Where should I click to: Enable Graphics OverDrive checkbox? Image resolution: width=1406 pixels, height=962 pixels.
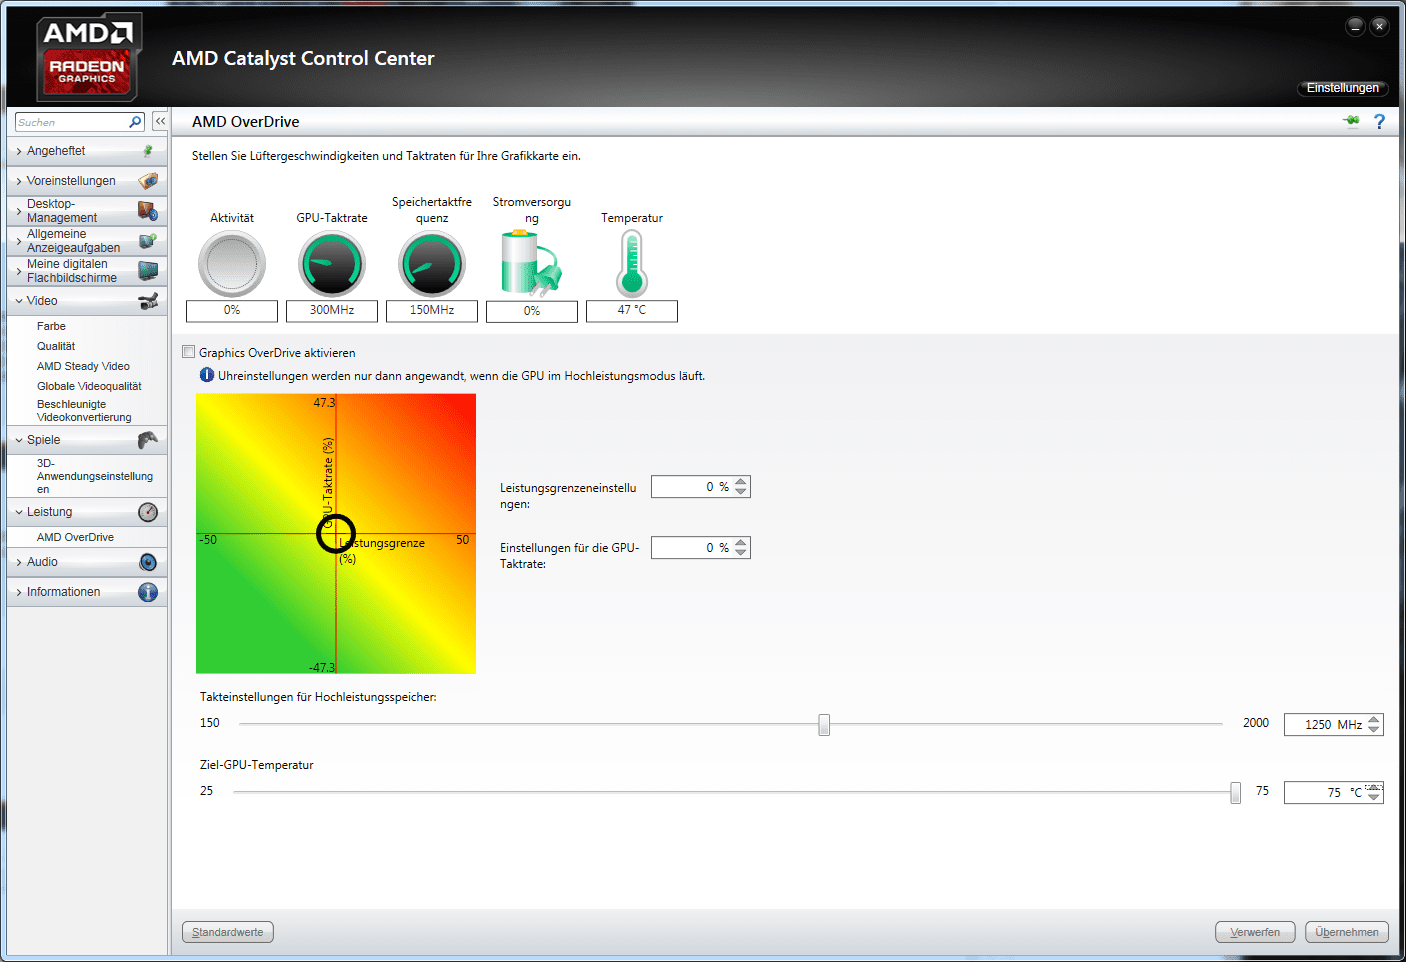click(x=188, y=352)
